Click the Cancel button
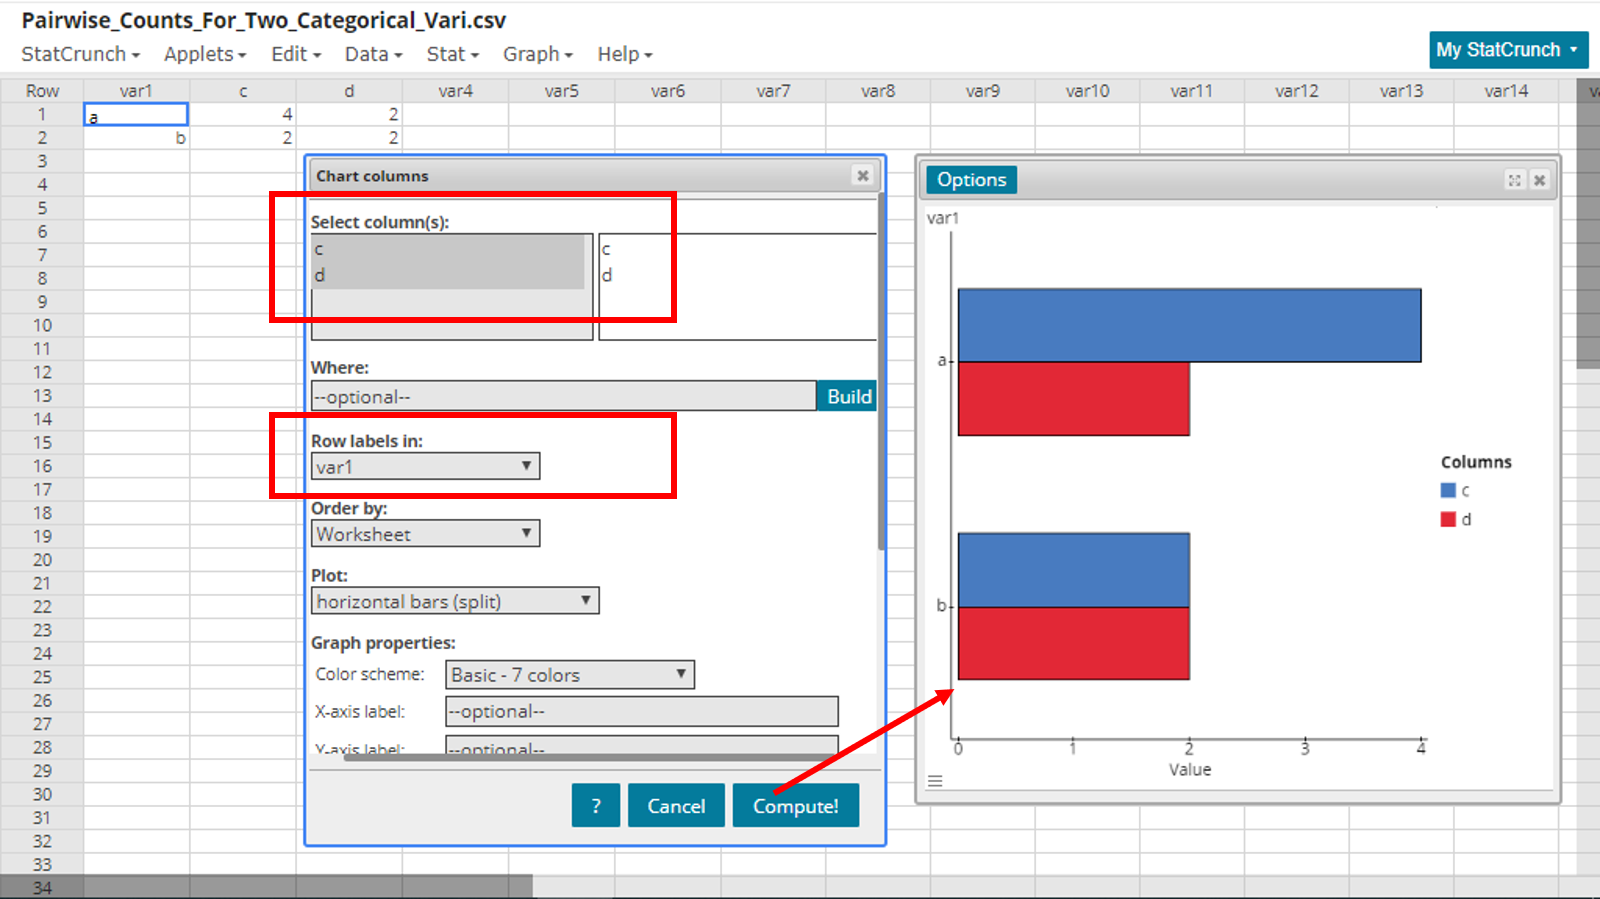 coord(676,806)
